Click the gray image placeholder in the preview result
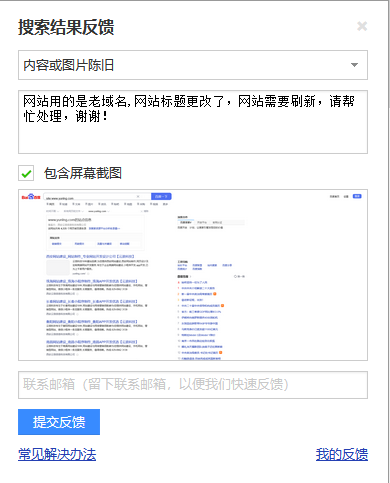Image resolution: width=390 pixels, height=483 pixels. (58, 267)
